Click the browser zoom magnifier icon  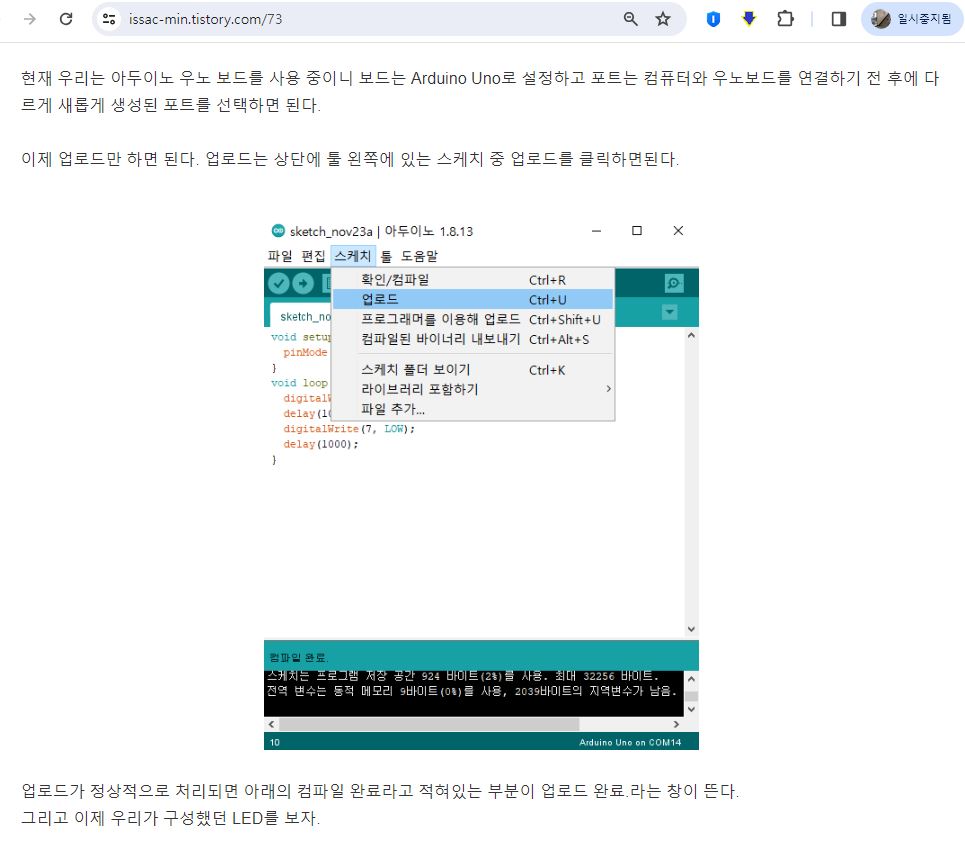coord(631,19)
